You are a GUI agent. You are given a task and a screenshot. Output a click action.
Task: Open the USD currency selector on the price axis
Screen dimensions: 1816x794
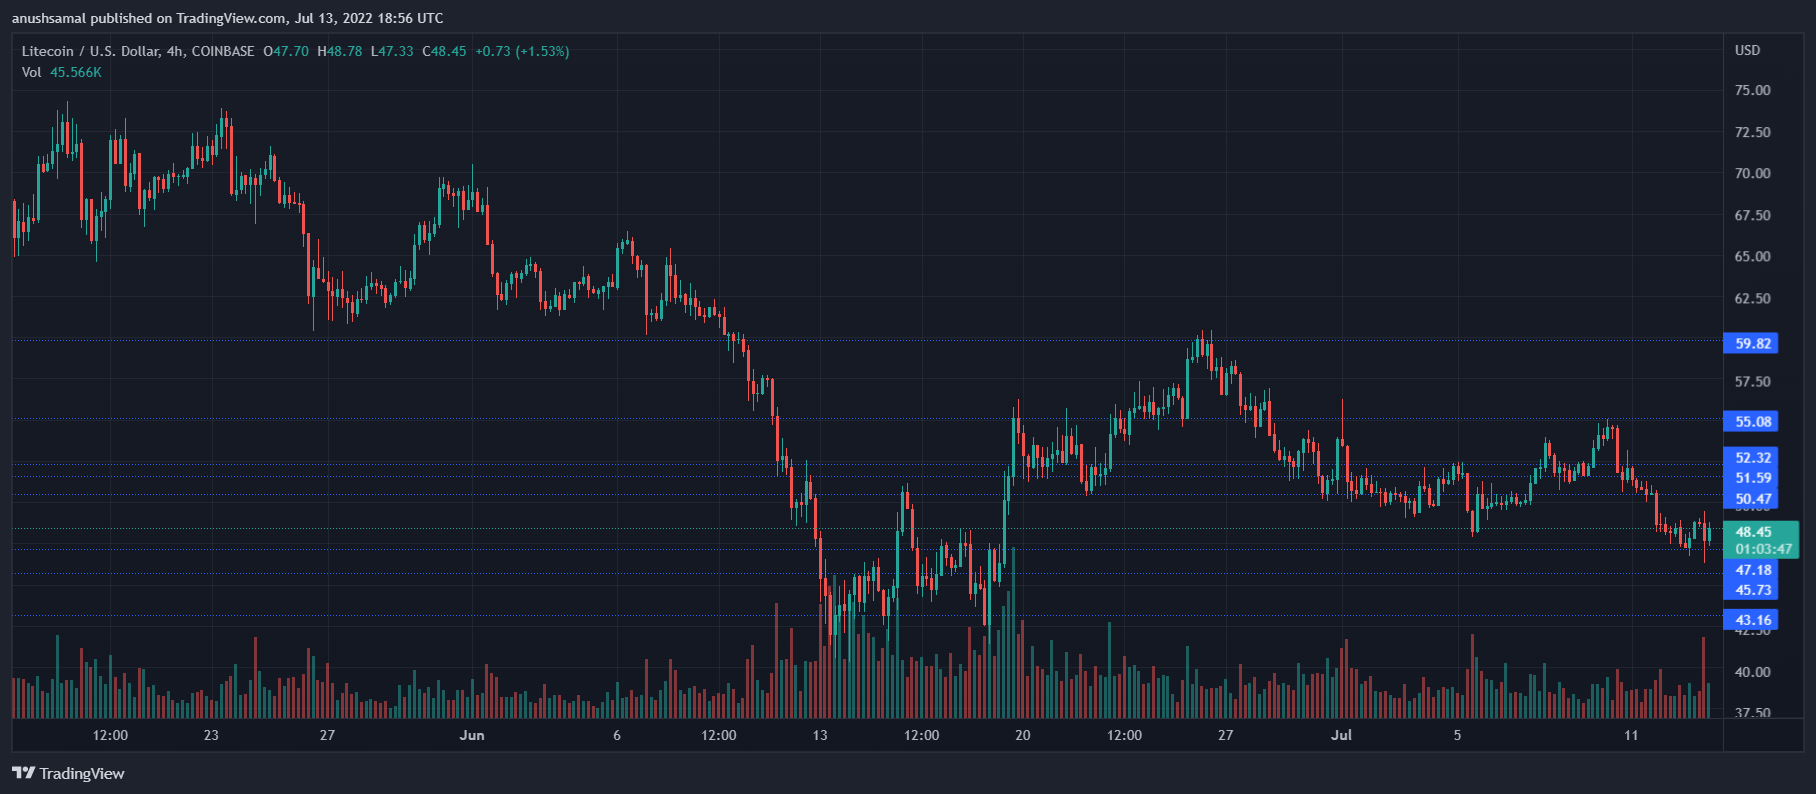pos(1747,50)
